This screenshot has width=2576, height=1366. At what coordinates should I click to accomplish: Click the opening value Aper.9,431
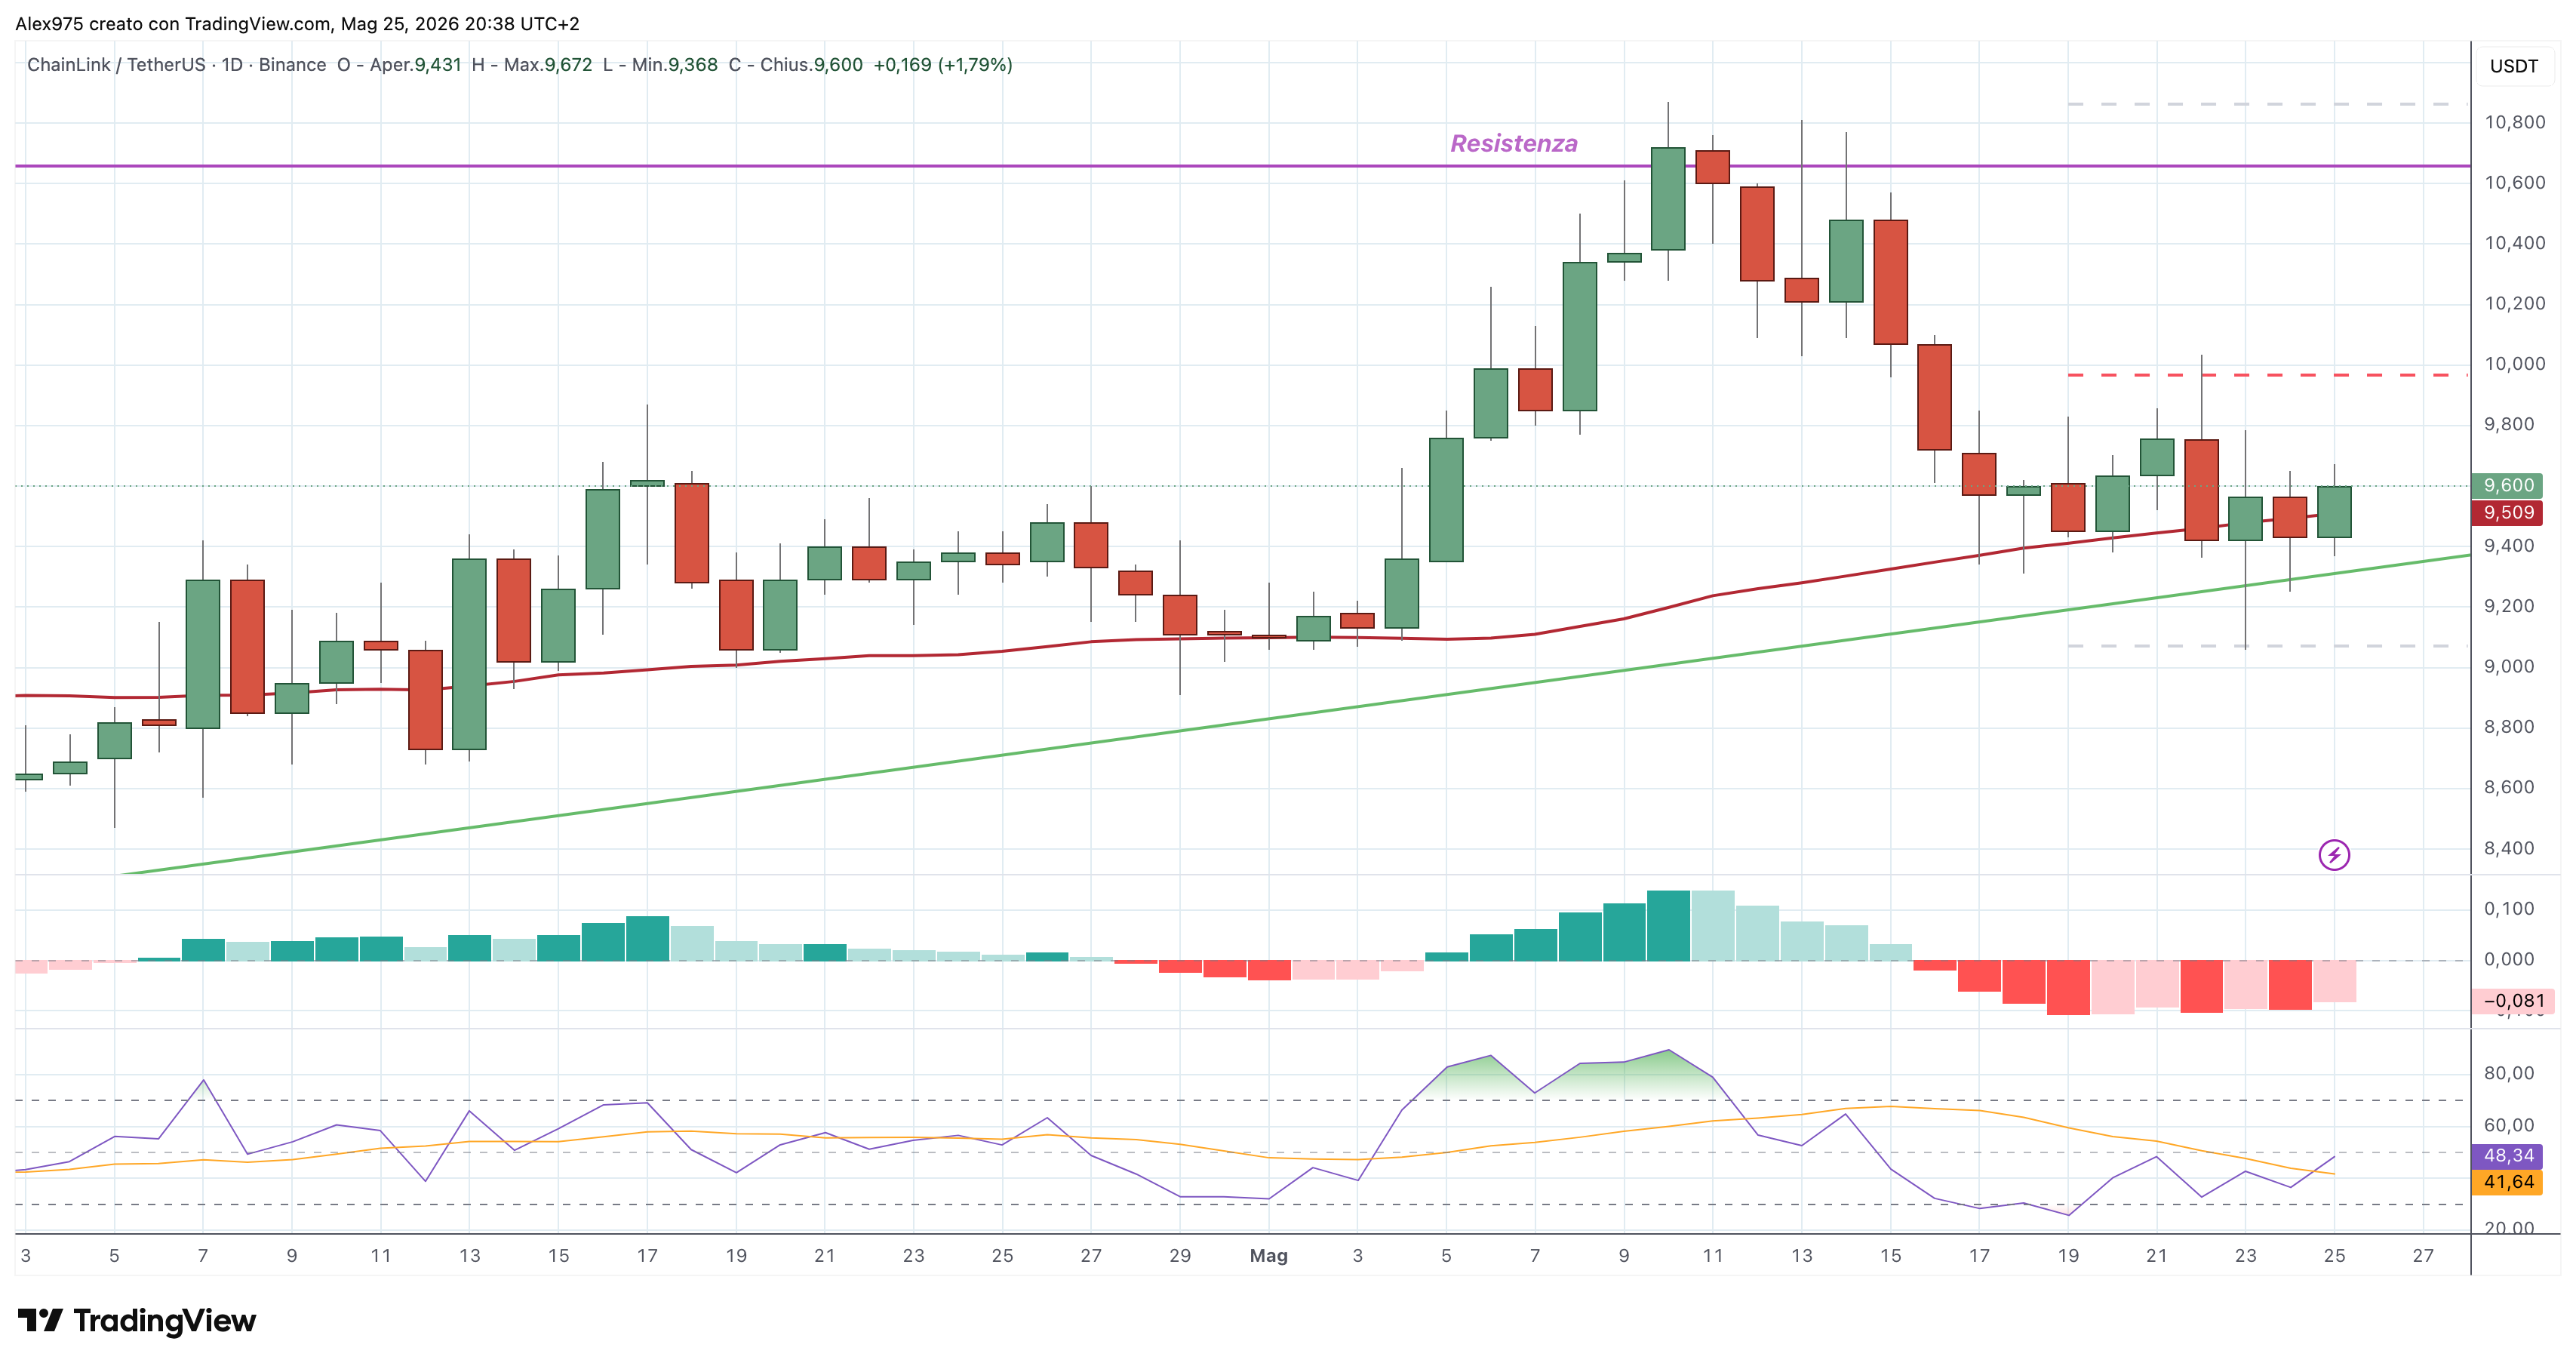[x=415, y=65]
